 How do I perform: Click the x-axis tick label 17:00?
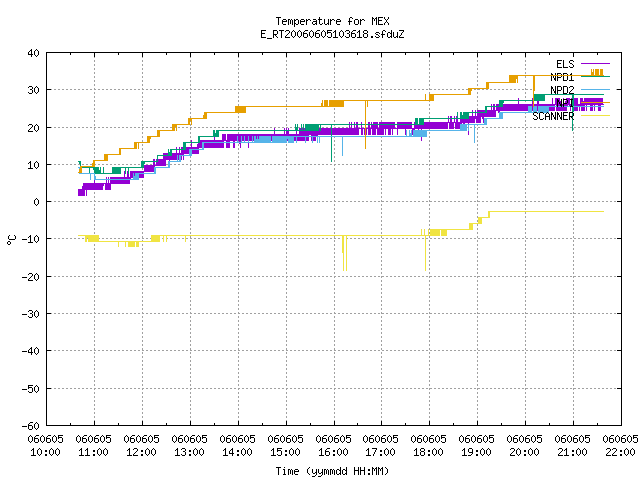point(380,452)
